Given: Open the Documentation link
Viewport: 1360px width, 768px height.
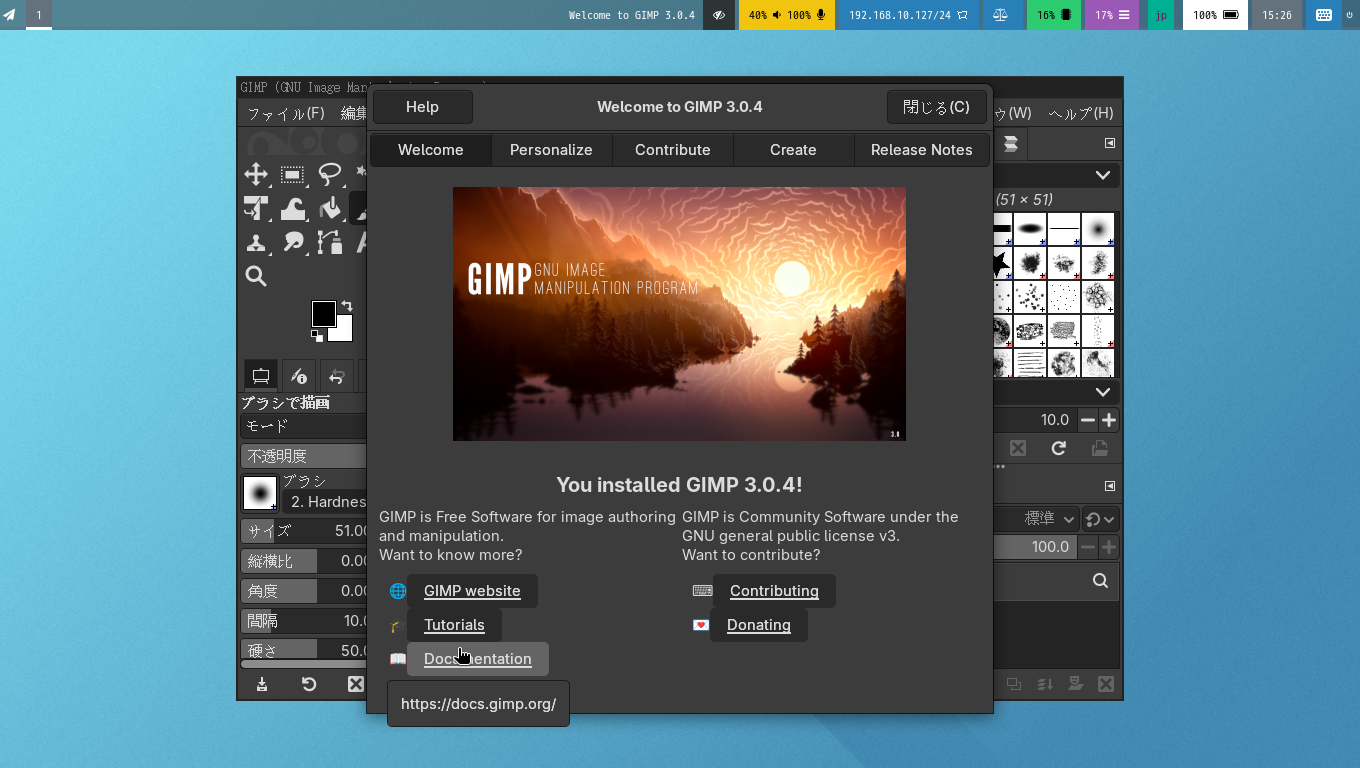Looking at the screenshot, I should coord(478,659).
